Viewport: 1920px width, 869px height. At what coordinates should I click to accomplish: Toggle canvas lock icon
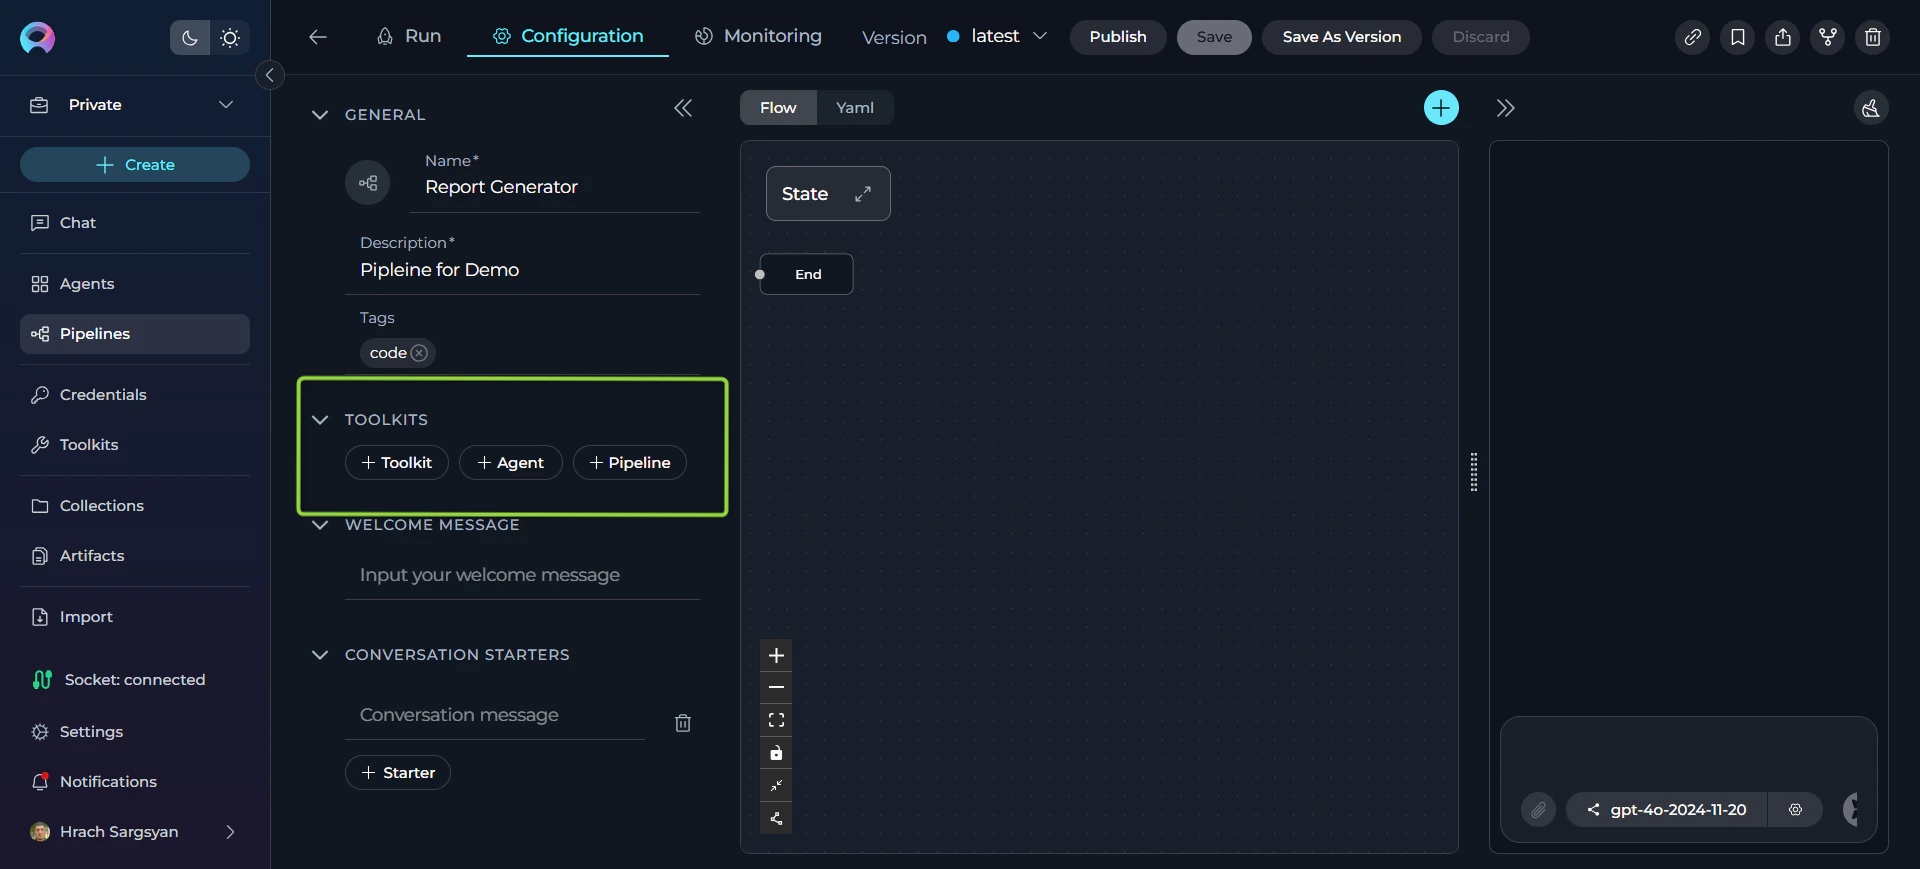click(x=776, y=753)
